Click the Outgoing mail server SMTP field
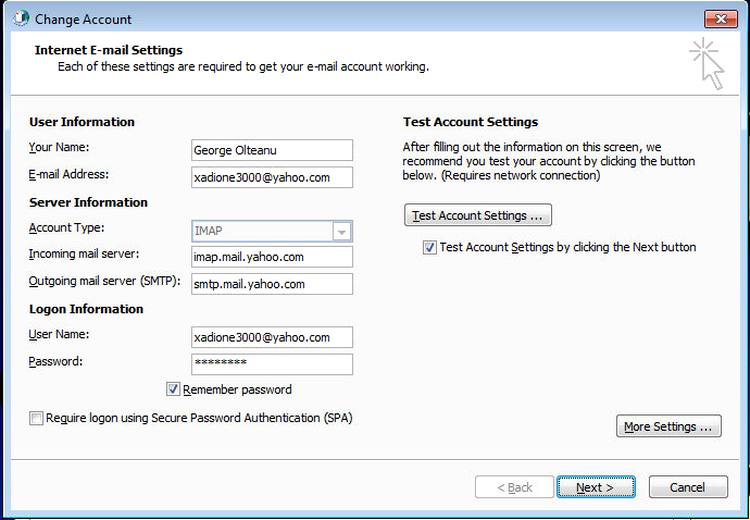750x520 pixels. 272,284
